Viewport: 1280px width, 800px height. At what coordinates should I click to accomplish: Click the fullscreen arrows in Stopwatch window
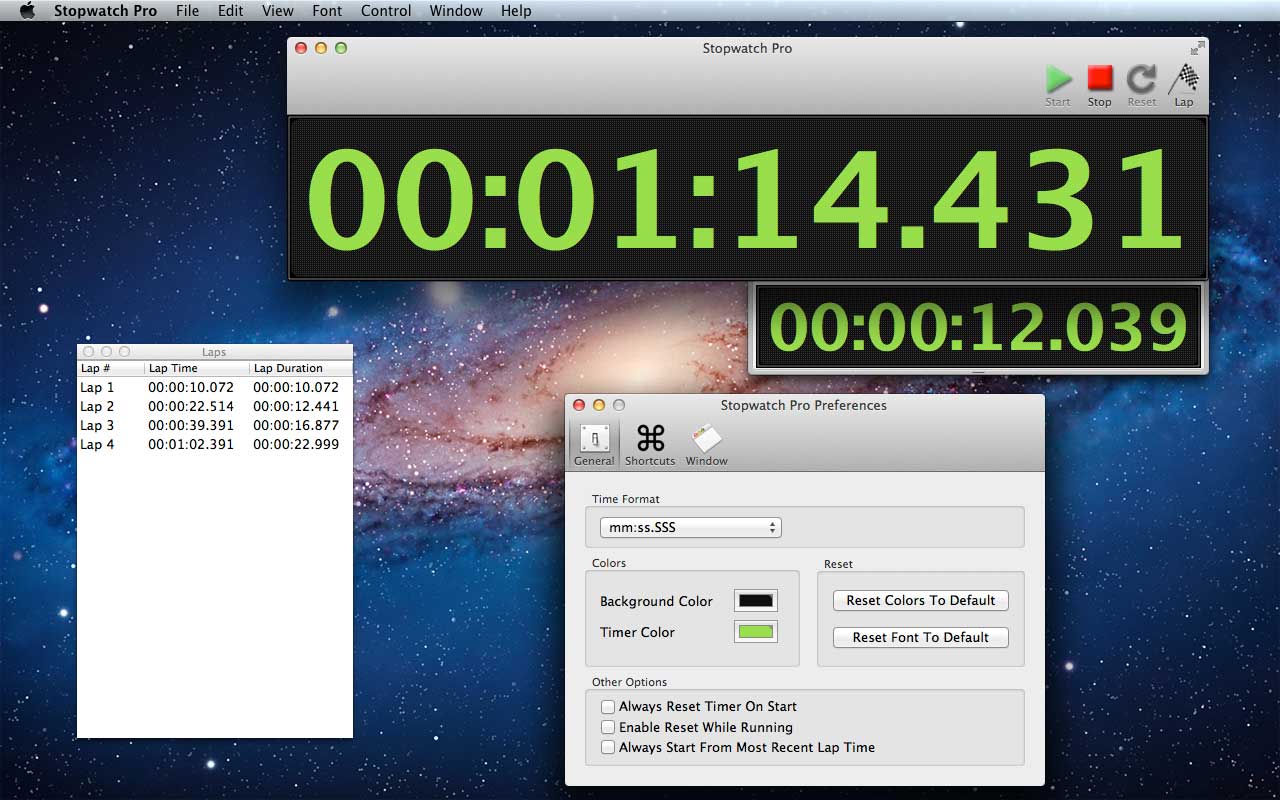1198,48
